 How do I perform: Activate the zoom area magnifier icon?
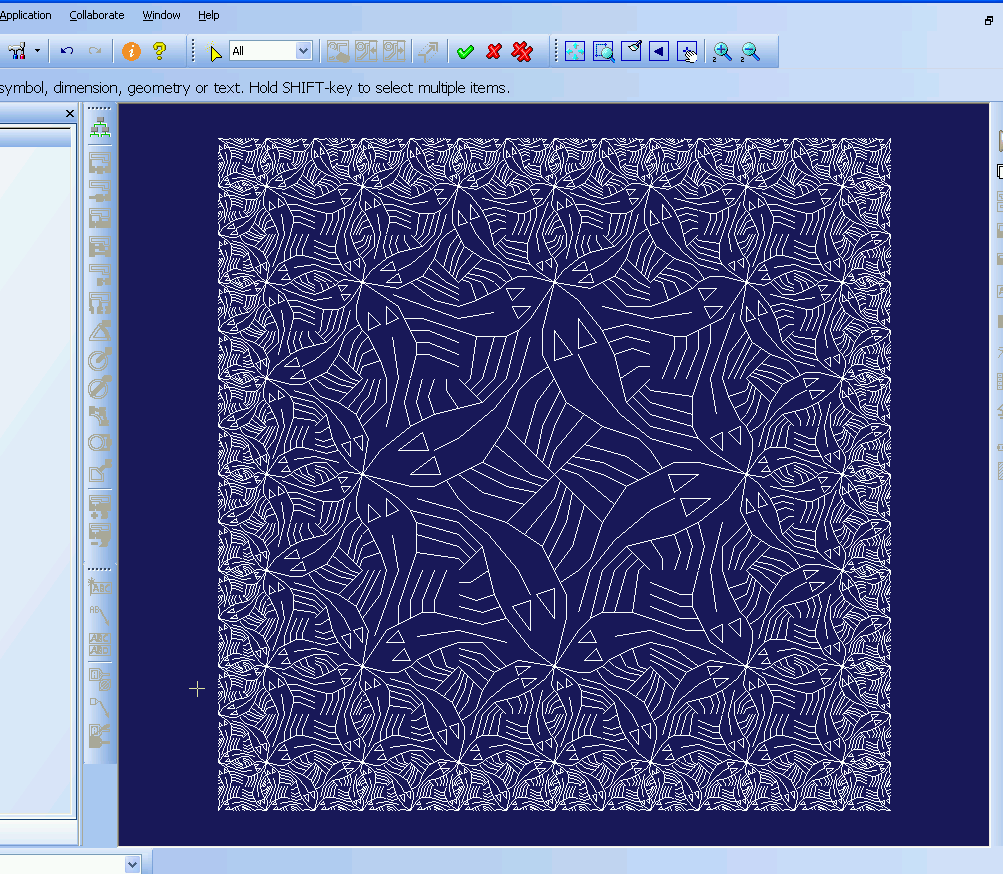coord(603,51)
